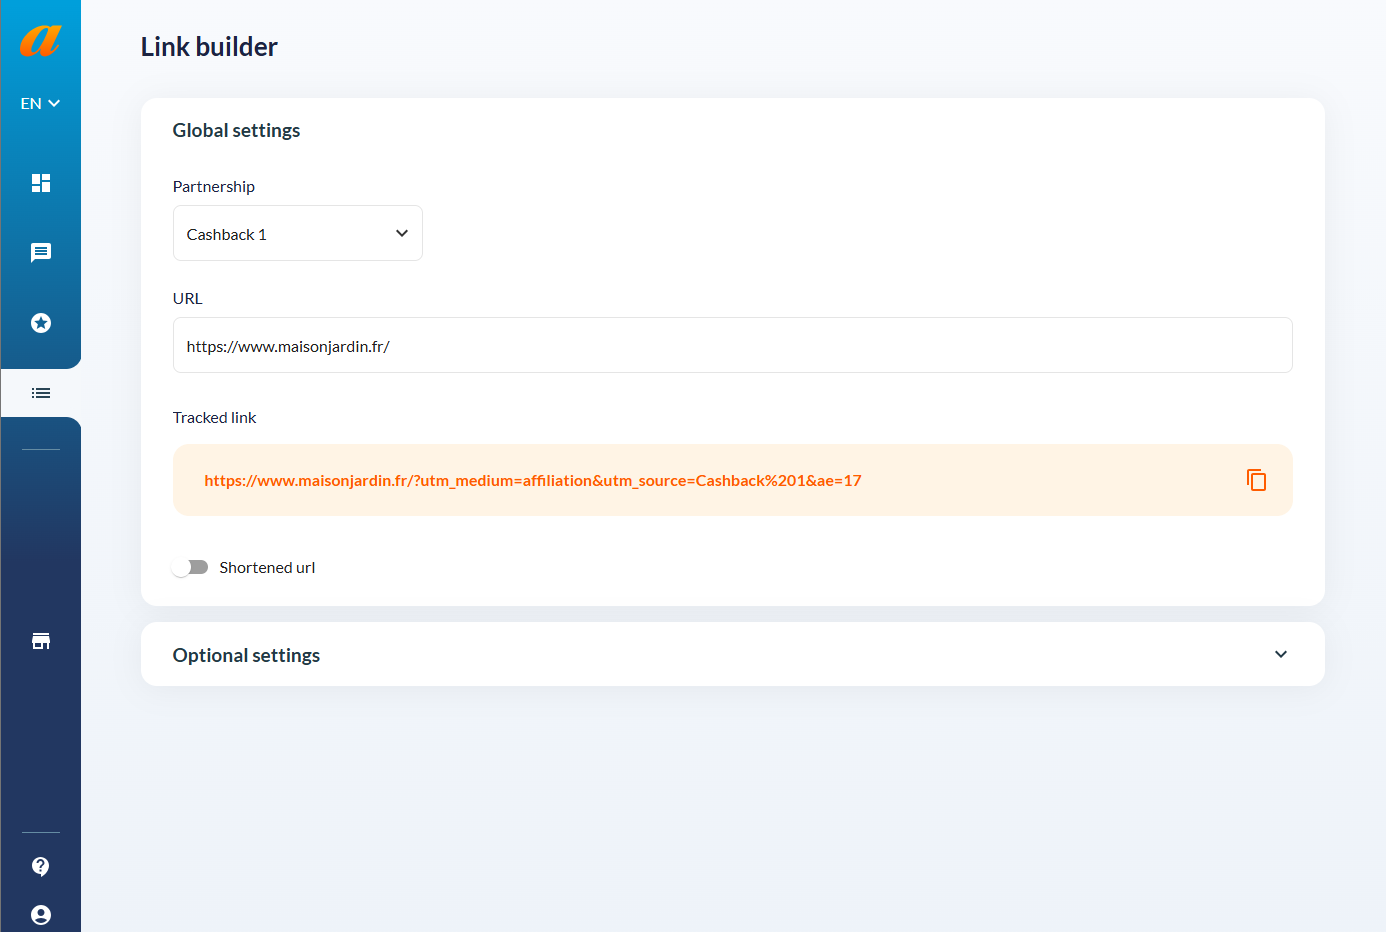Open the store icon in the sidebar
The height and width of the screenshot is (932, 1386).
coord(41,641)
